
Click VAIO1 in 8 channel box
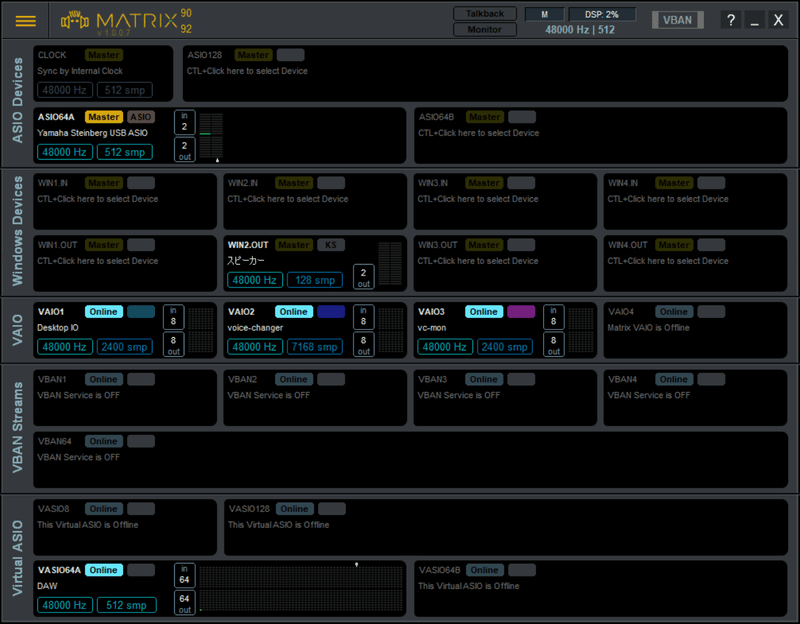click(173, 317)
